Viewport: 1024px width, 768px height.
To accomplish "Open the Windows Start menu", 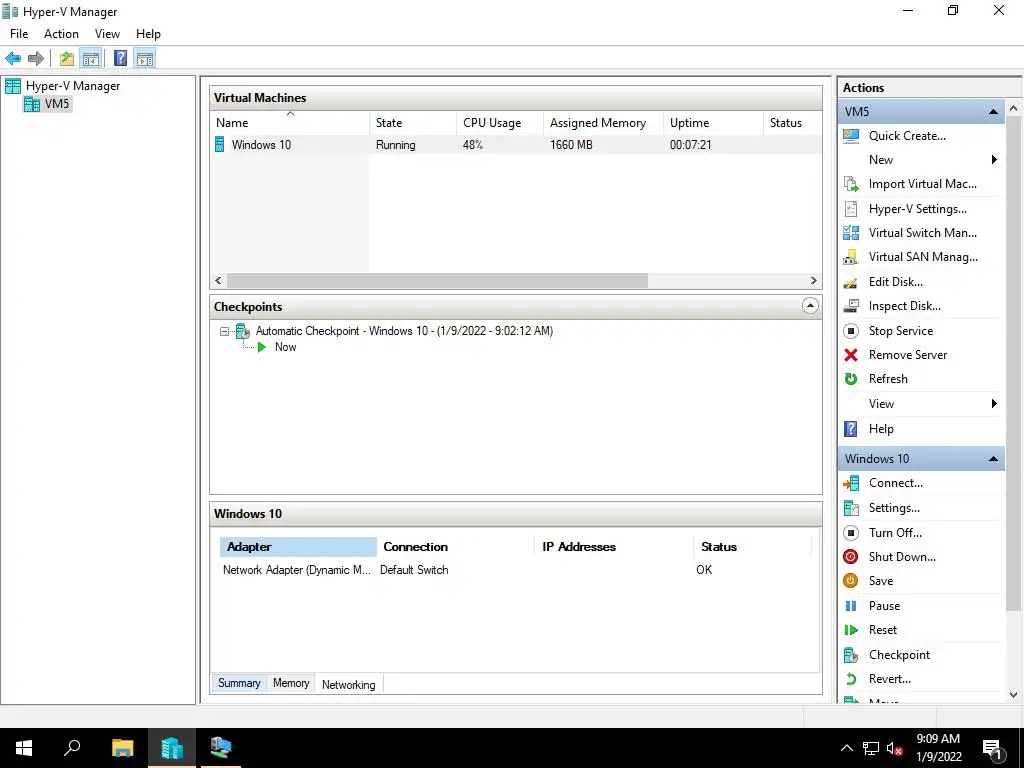I will 24,748.
